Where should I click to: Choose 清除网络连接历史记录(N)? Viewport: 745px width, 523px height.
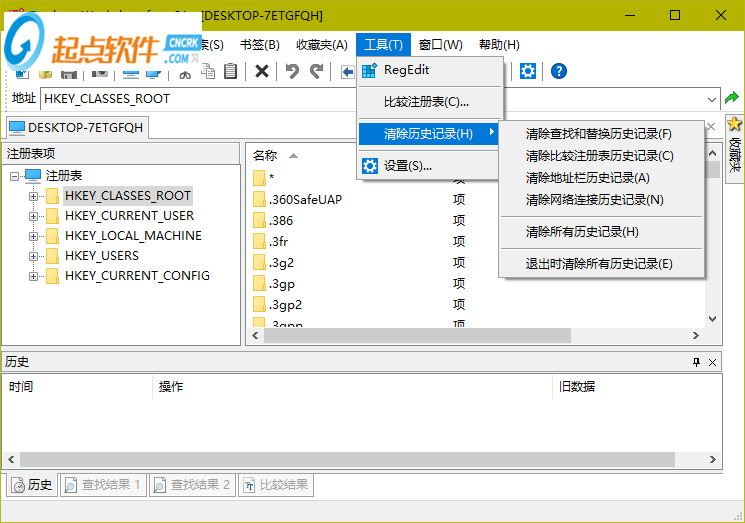pyautogui.click(x=602, y=200)
